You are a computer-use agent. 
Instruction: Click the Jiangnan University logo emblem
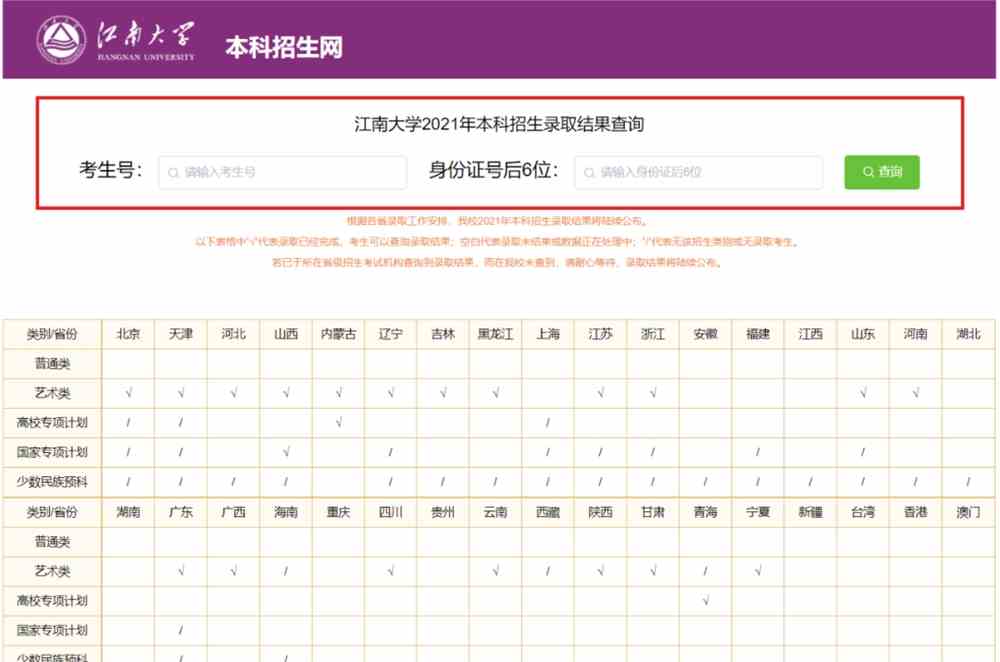point(61,40)
